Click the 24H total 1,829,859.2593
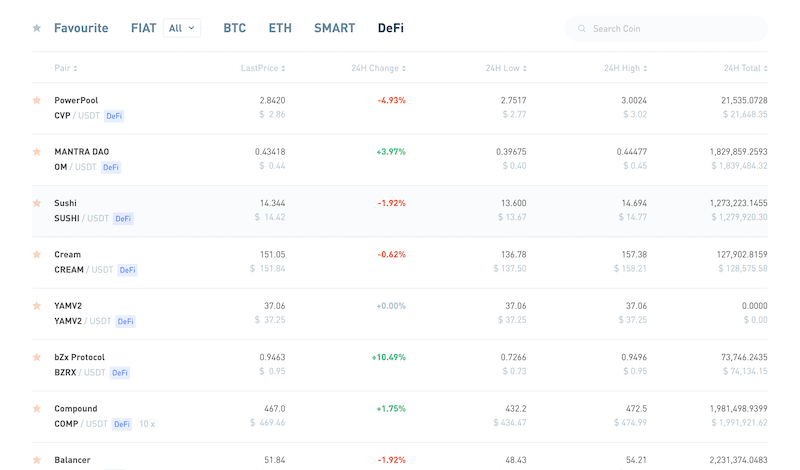The height and width of the screenshot is (470, 800). [738, 152]
